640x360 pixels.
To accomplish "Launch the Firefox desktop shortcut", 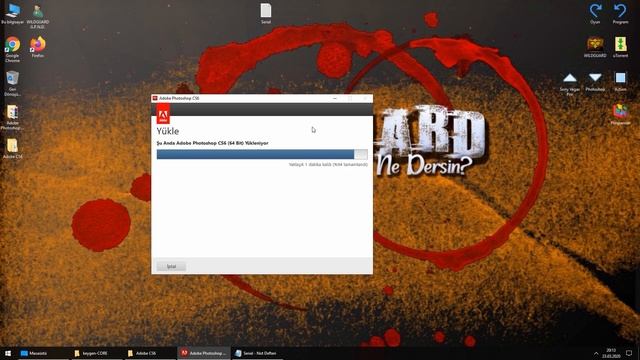I will point(38,47).
